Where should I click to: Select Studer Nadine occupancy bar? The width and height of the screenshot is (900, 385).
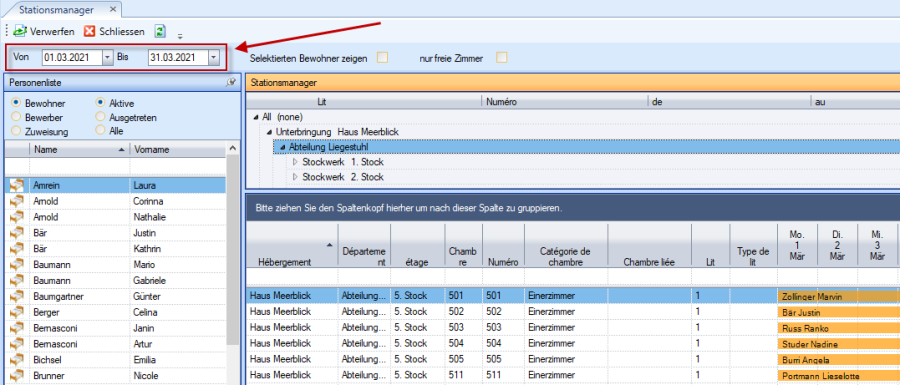point(839,344)
